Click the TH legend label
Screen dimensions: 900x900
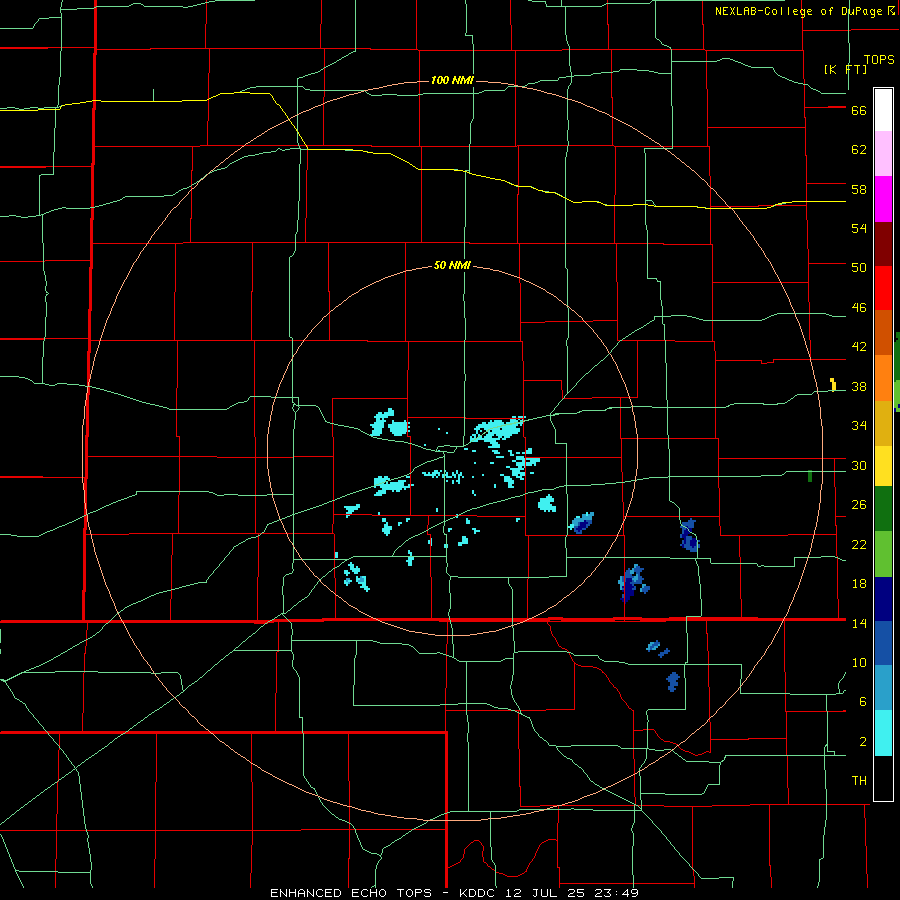click(859, 781)
